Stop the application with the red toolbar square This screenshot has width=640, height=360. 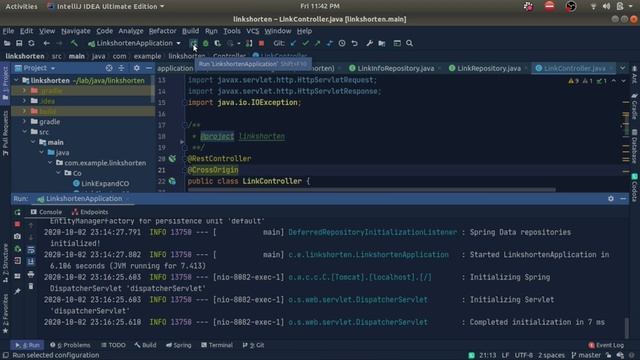[261, 43]
